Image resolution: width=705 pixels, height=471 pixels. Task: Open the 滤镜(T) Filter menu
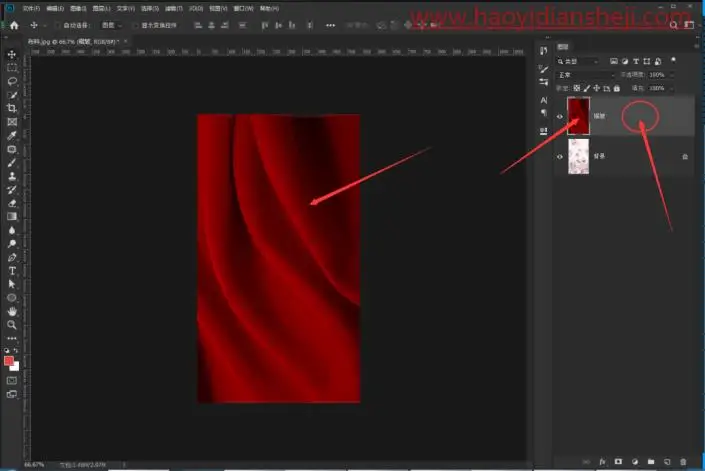174,9
